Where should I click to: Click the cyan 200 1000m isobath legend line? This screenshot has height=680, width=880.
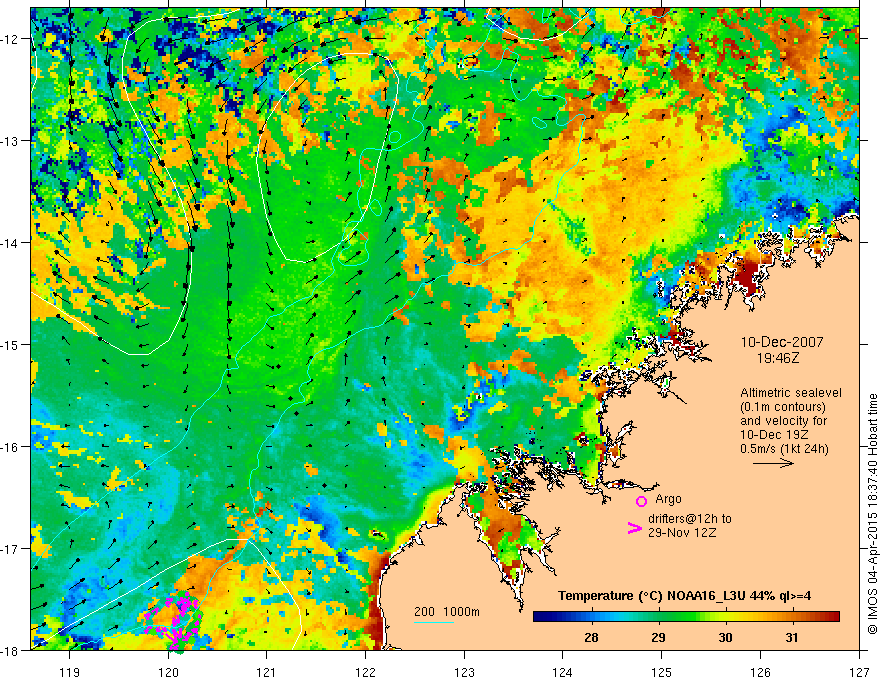pyautogui.click(x=434, y=622)
